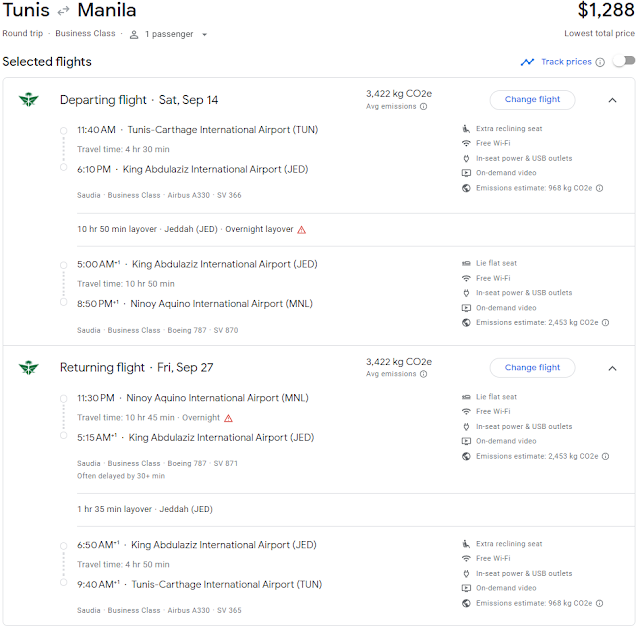Click info icon beside 2,453 kg CO2e on SV 871
Screen dimensions: 640x630
605,457
